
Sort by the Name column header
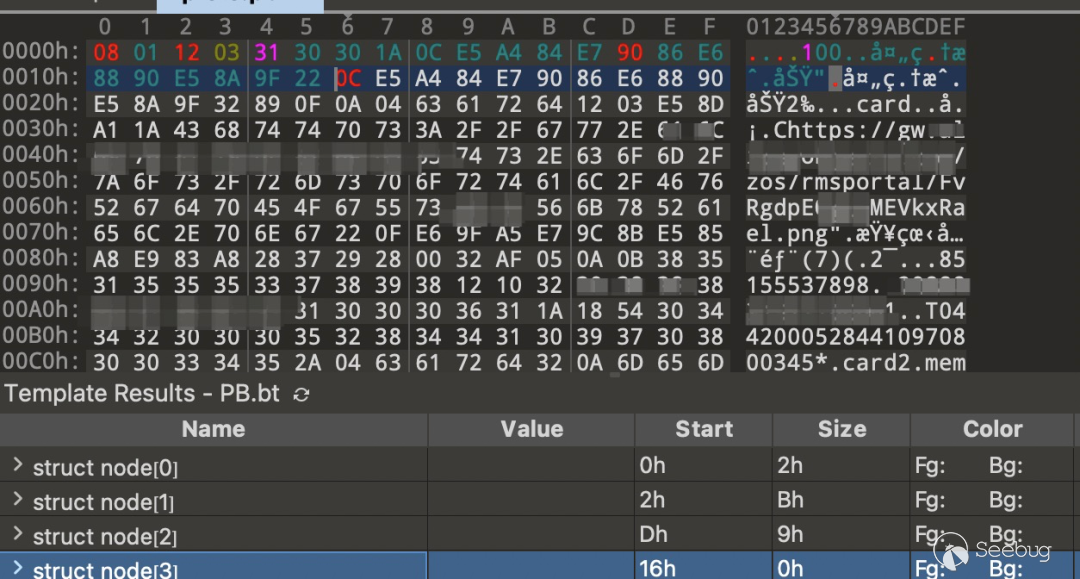coord(213,429)
